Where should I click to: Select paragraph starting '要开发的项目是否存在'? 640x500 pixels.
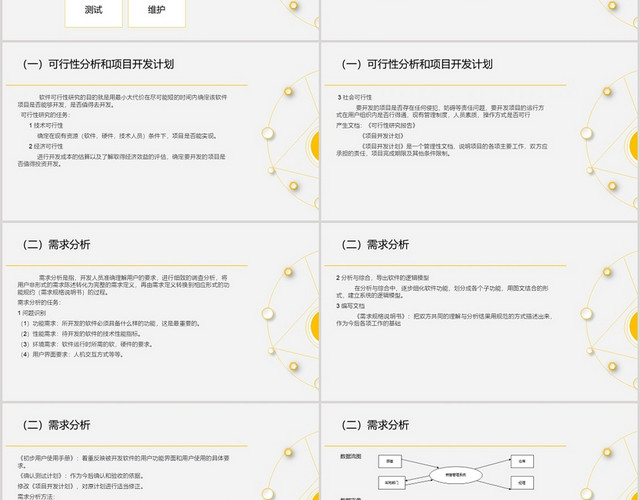[x=440, y=111]
